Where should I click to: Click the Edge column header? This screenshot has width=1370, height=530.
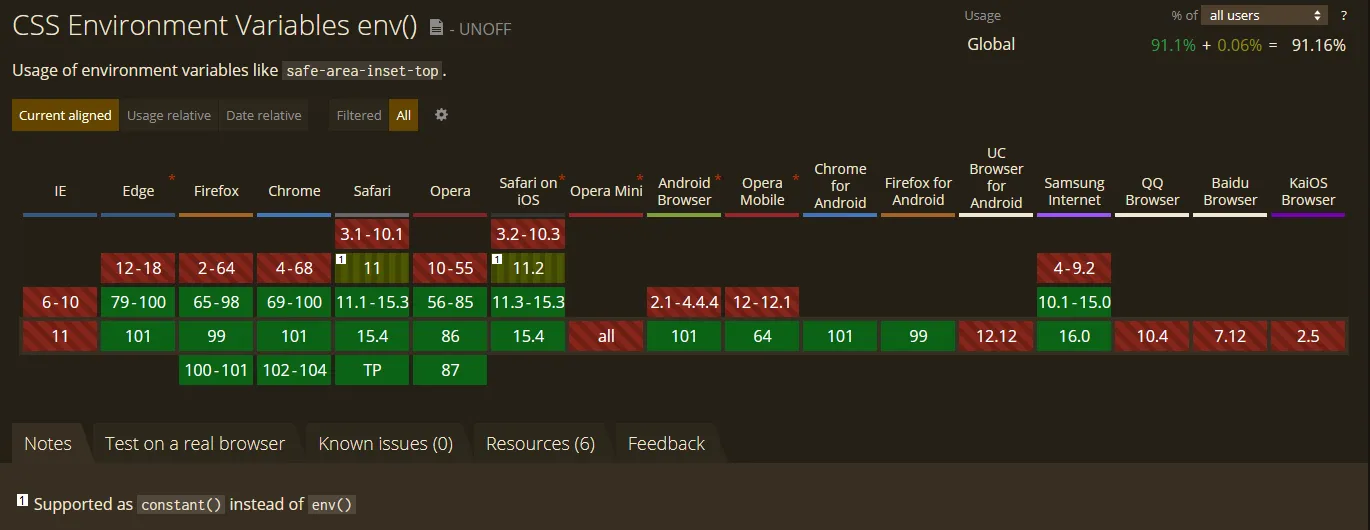click(x=138, y=191)
